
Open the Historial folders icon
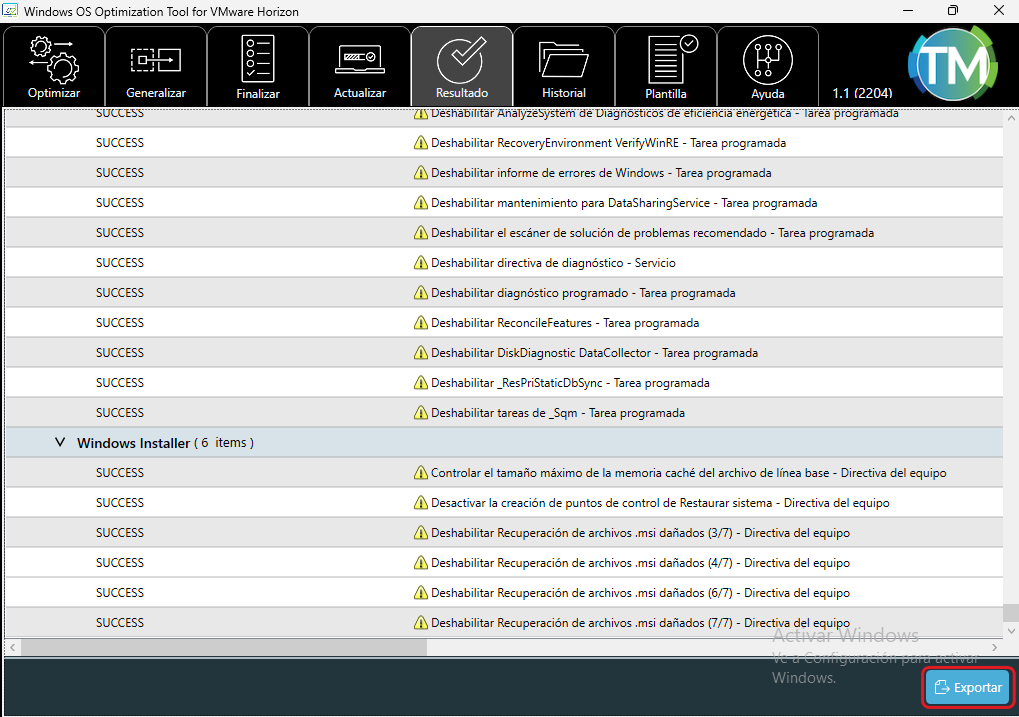564,66
